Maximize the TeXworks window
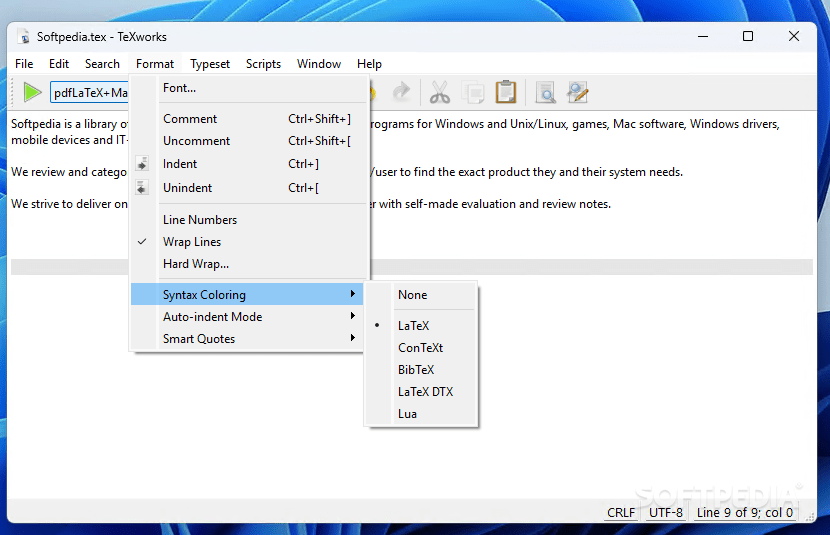This screenshot has width=830, height=535. 748,36
